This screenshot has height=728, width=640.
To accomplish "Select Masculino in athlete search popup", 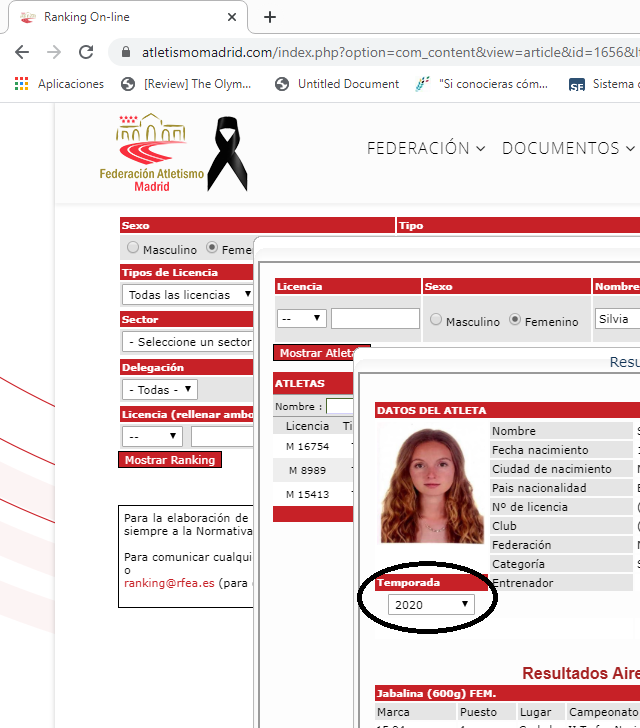I will tap(436, 319).
